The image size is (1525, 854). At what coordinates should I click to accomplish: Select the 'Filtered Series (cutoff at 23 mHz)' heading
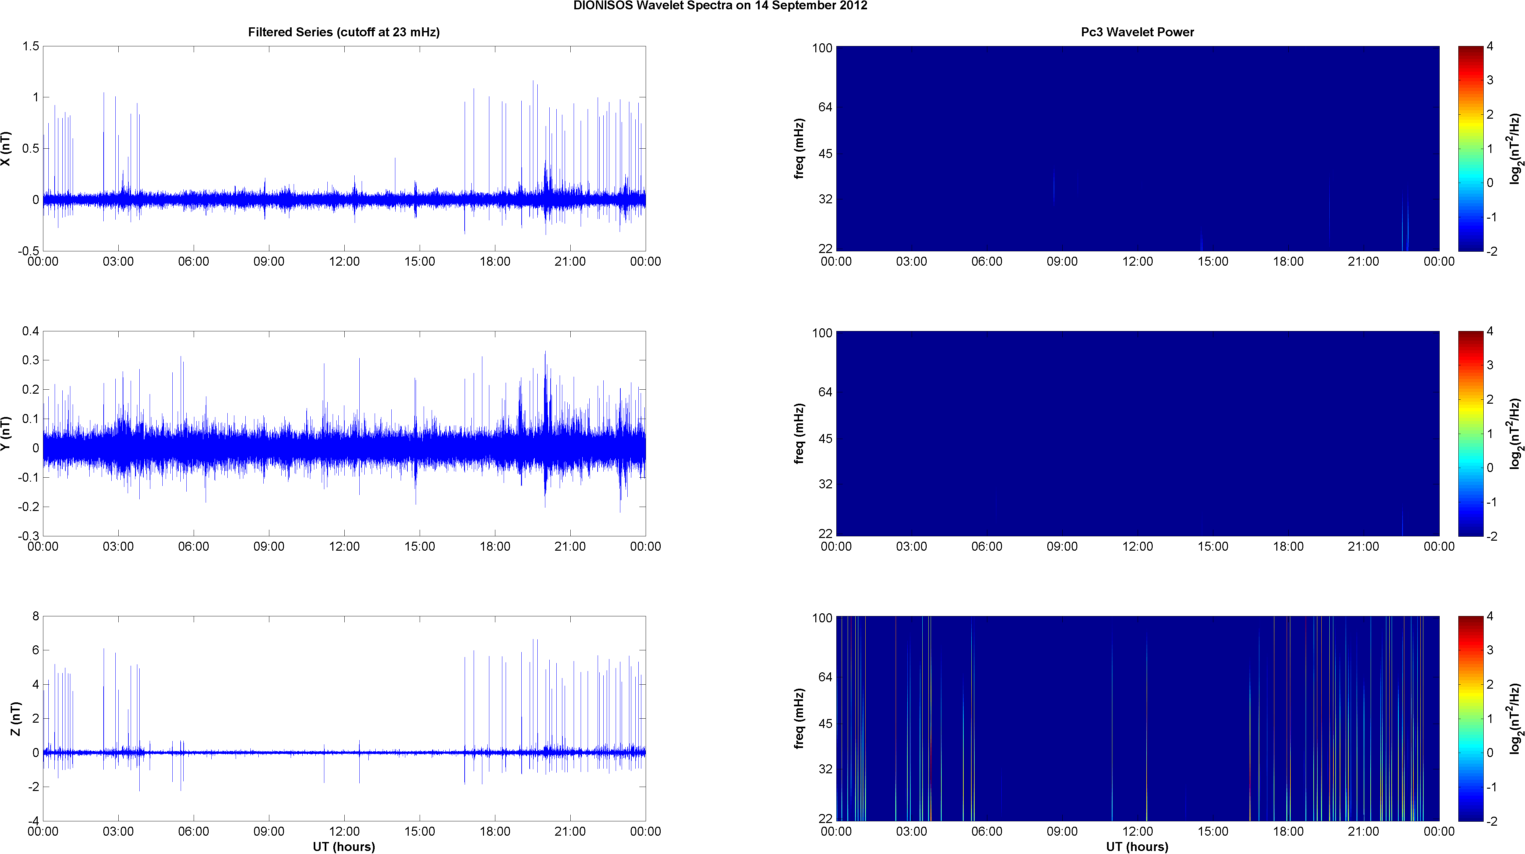coord(344,32)
